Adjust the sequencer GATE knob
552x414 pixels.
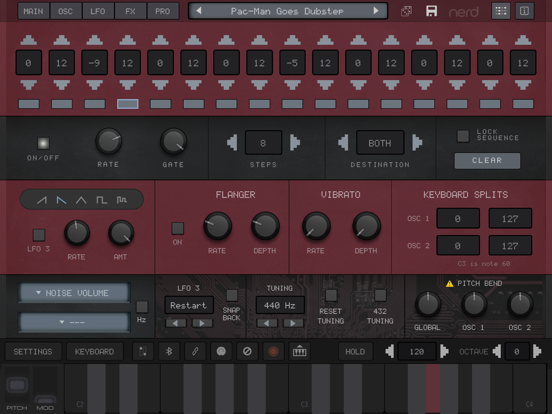click(x=173, y=142)
